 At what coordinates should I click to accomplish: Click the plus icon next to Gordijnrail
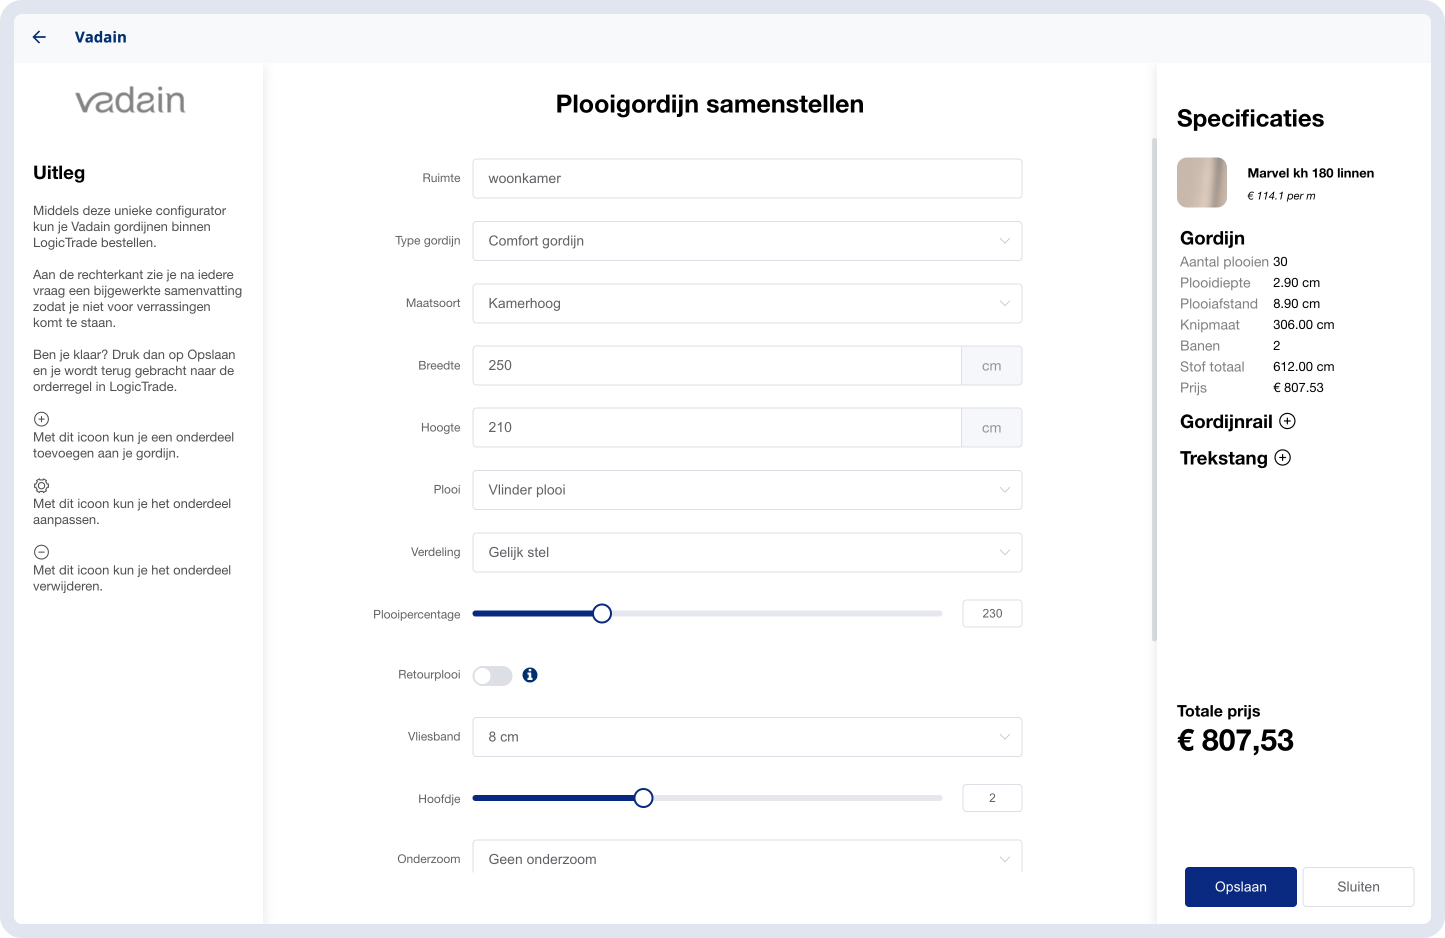pyautogui.click(x=1288, y=421)
